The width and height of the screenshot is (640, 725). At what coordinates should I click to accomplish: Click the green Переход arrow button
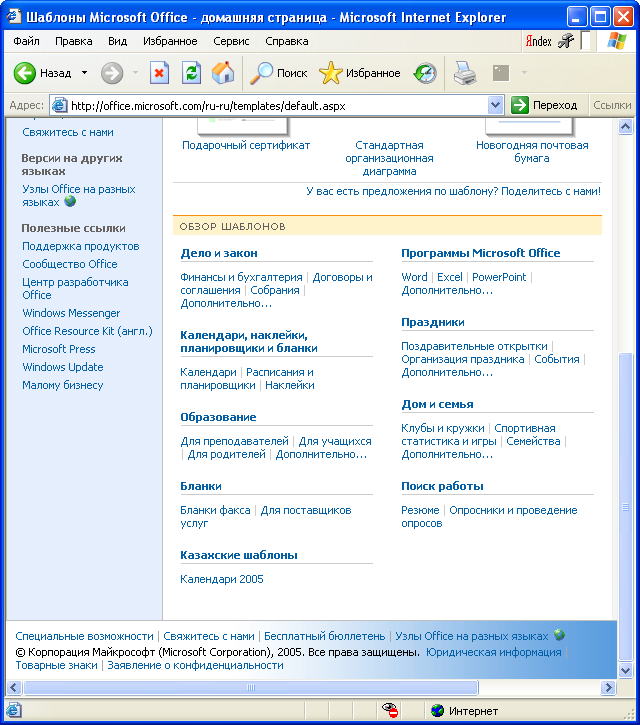tap(519, 105)
